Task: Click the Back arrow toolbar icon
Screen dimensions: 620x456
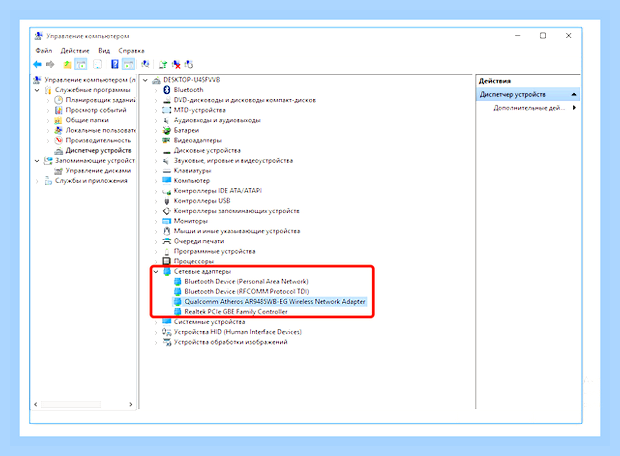Action: pyautogui.click(x=38, y=64)
